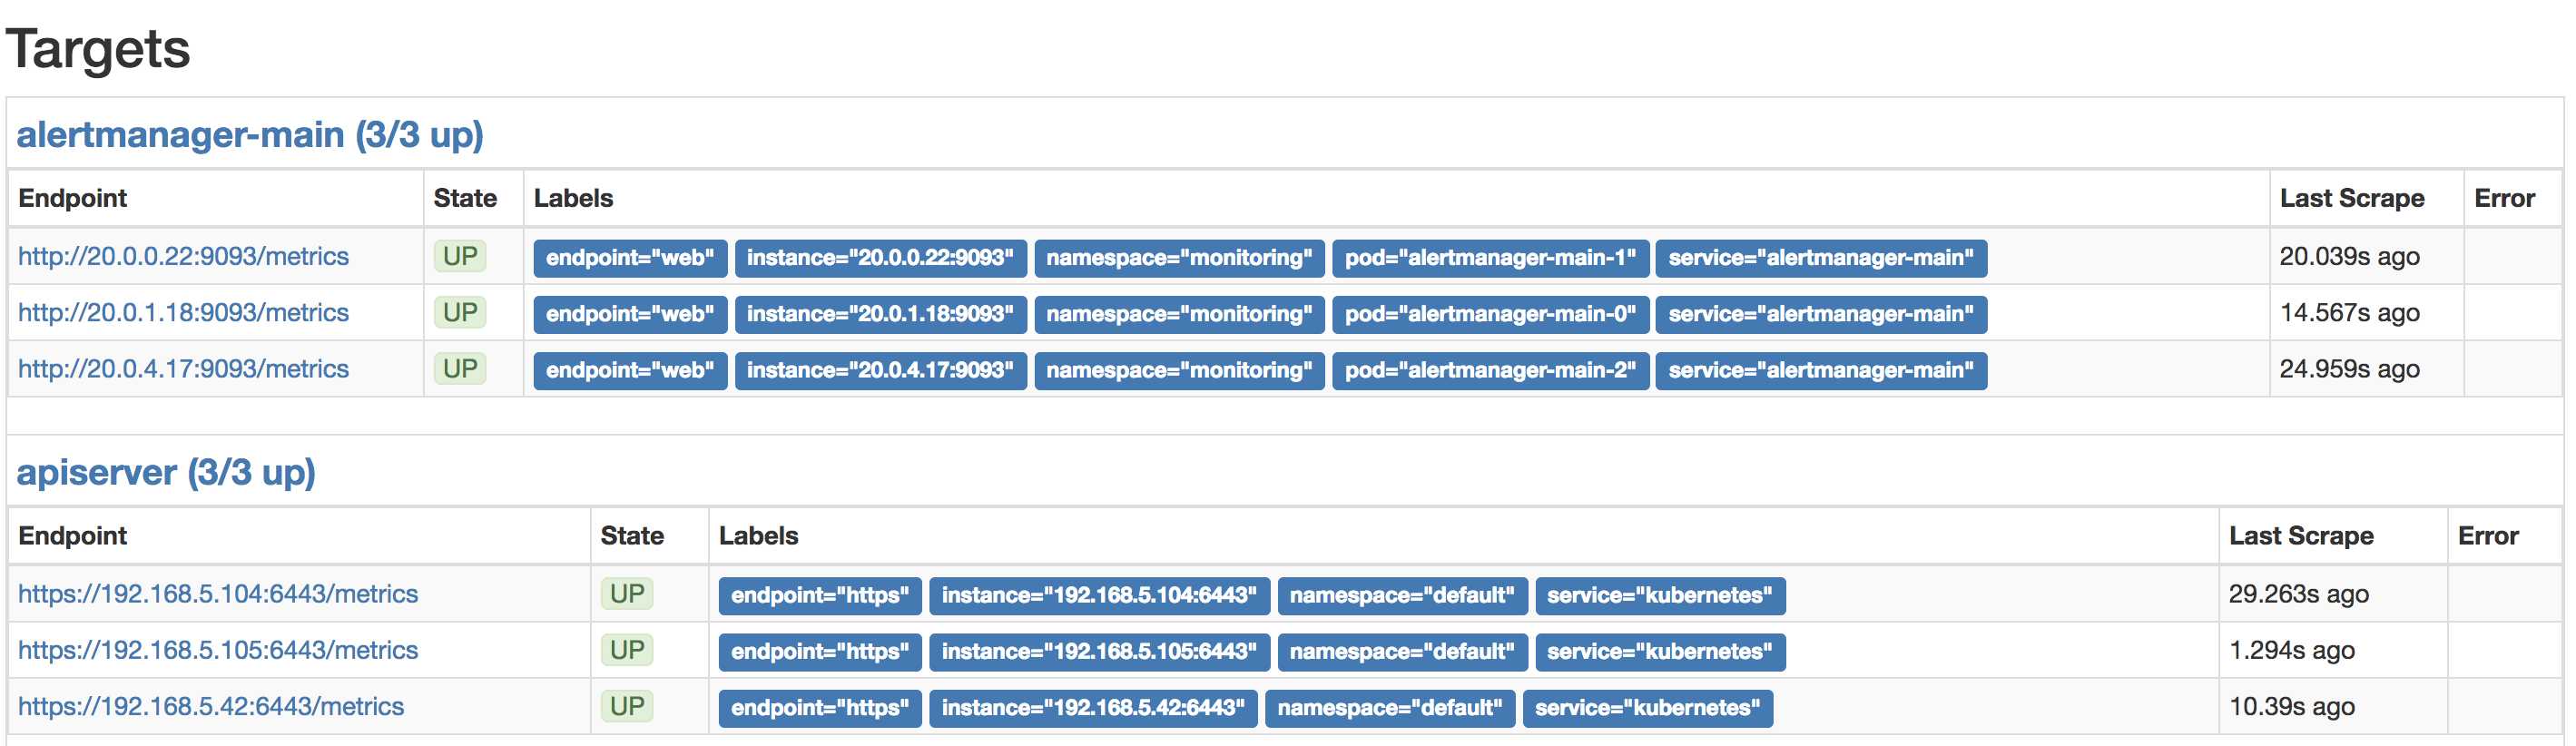
Task: Click the Targets page heading
Action: pyautogui.click(x=98, y=49)
